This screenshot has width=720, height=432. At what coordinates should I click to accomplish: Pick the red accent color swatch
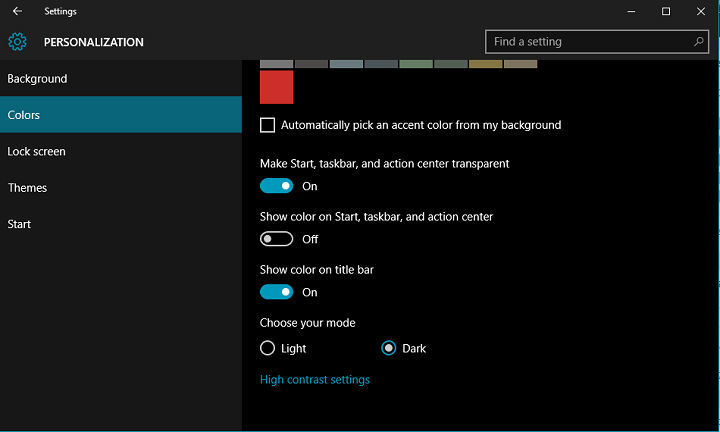276,87
